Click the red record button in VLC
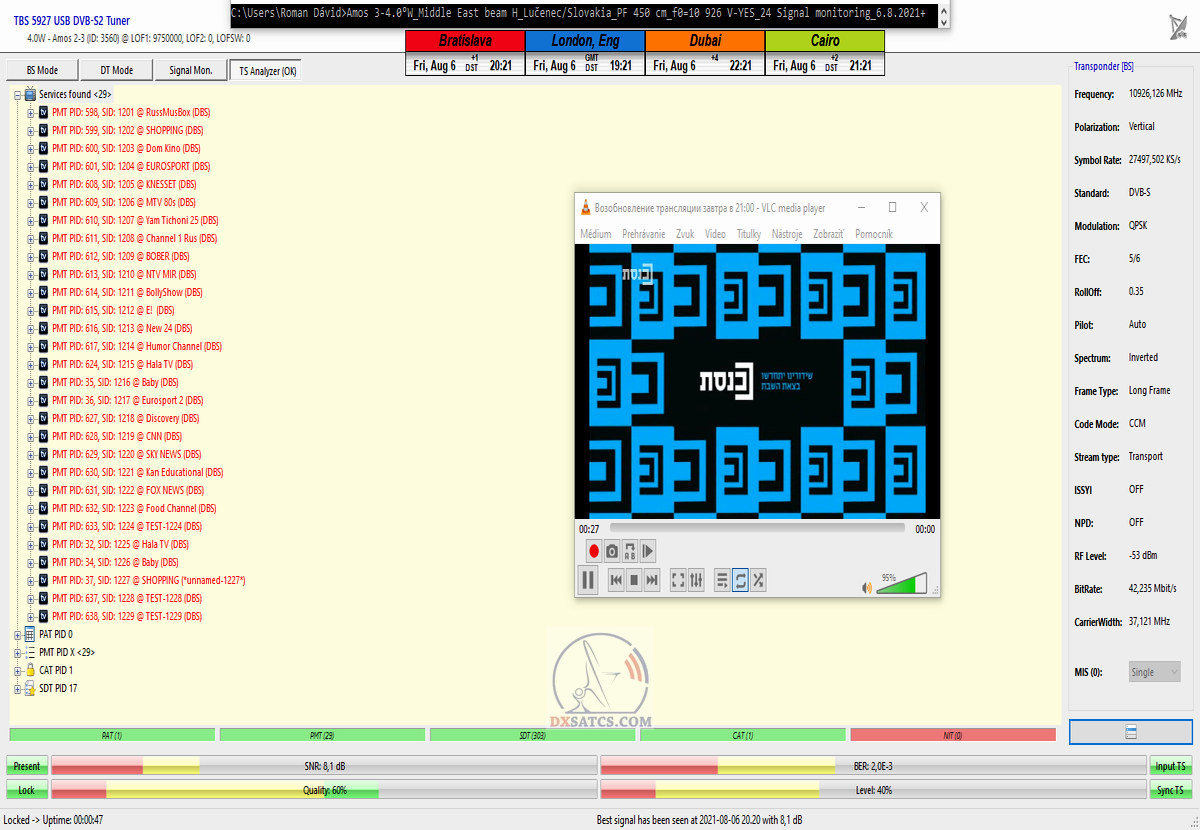This screenshot has height=830, width=1200. tap(593, 551)
